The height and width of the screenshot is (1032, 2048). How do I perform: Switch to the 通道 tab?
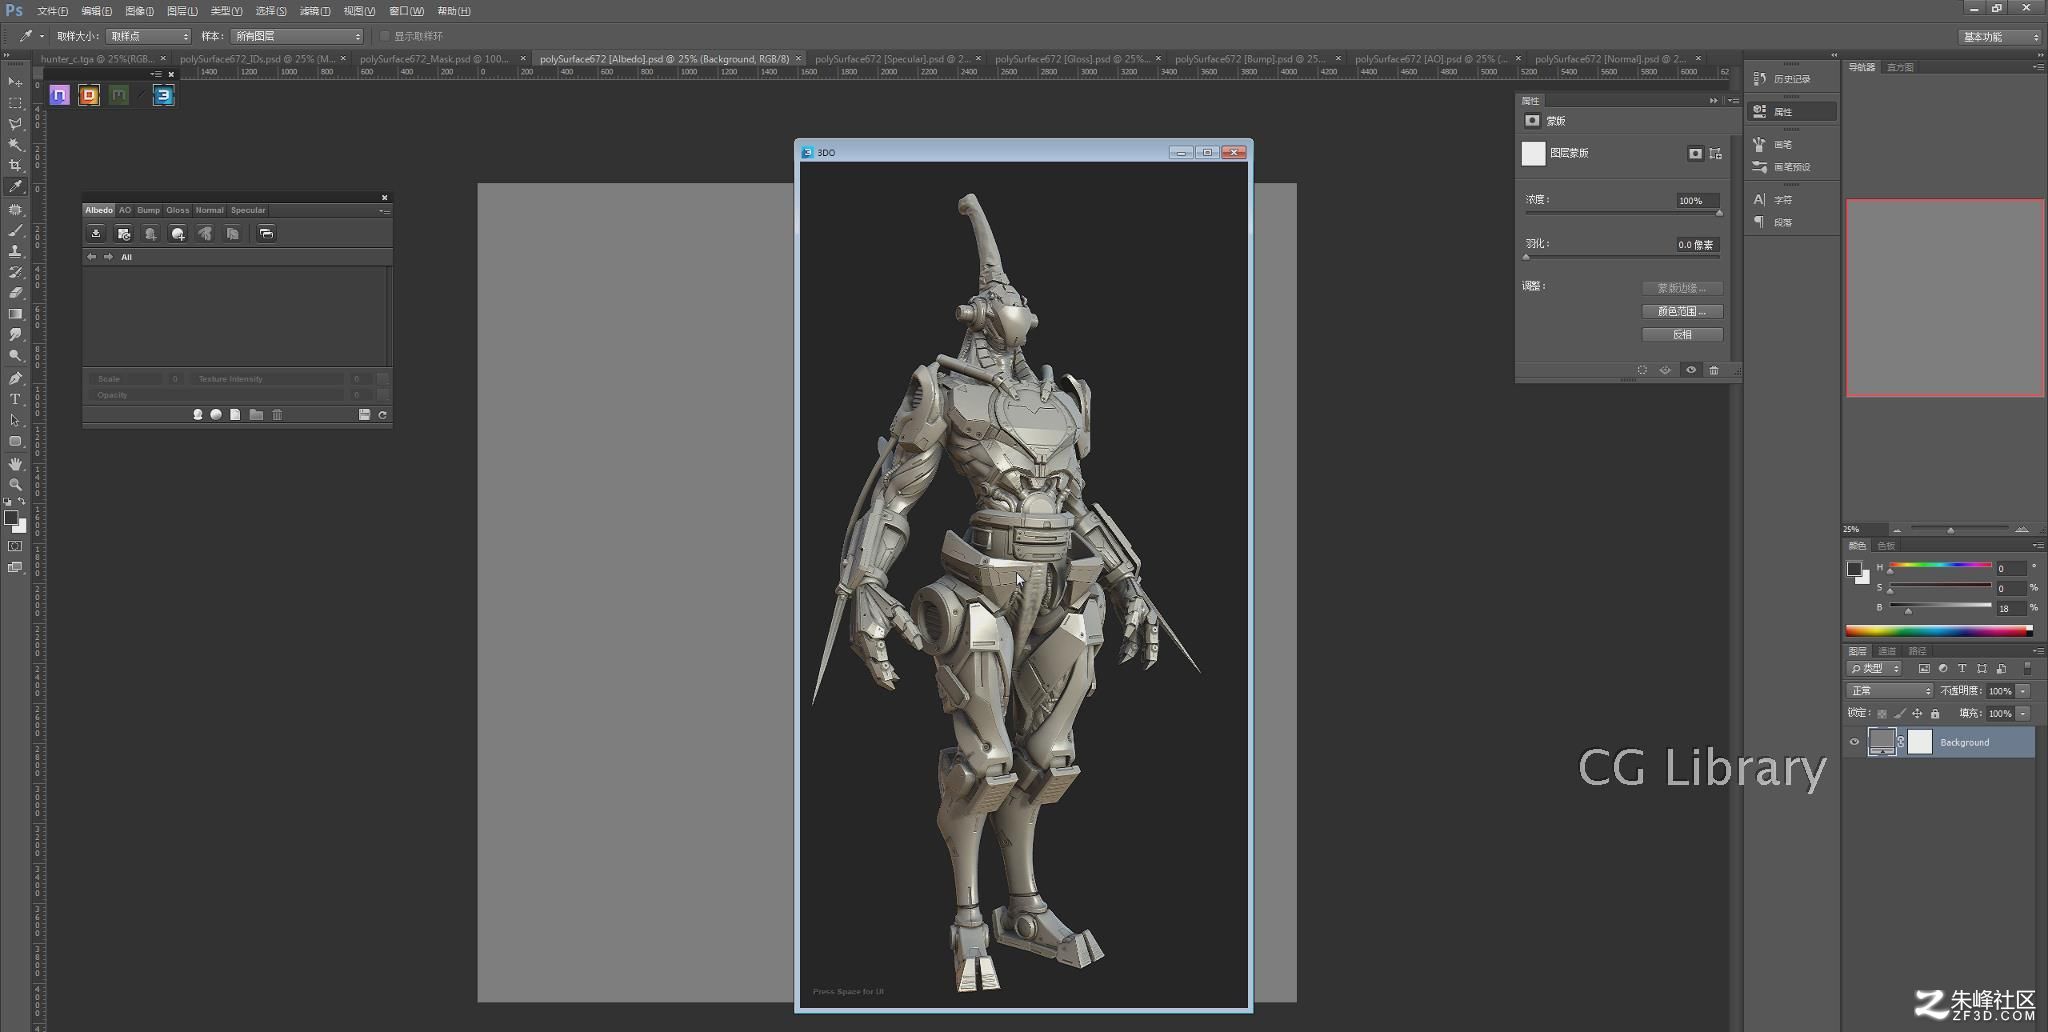tap(1887, 651)
